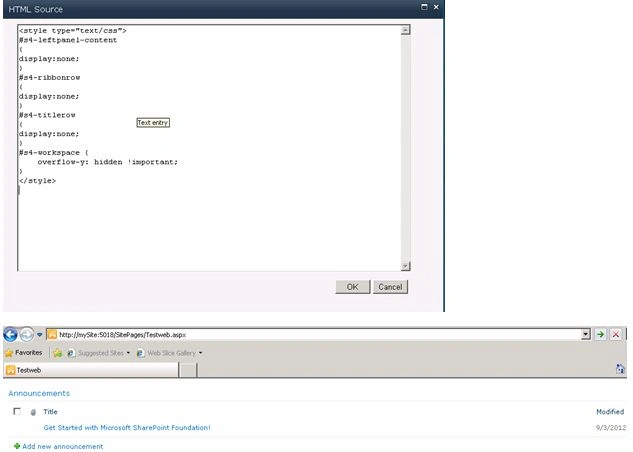The image size is (633, 452).
Task: Maximize the HTML Source dialog
Action: tap(424, 7)
